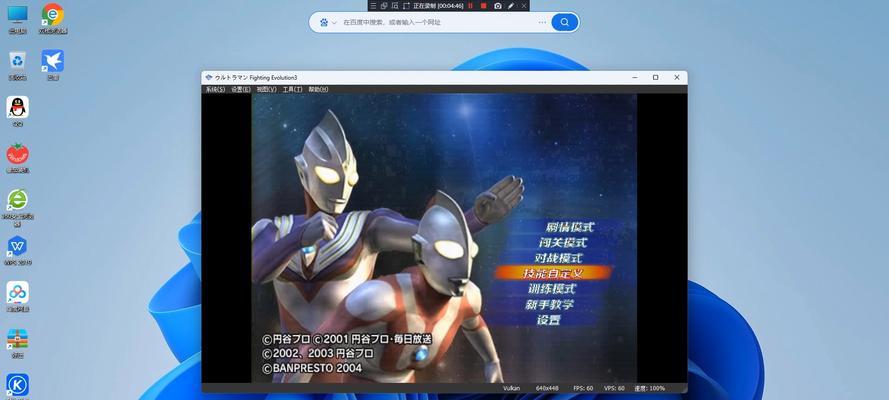Screen dimensions: 889x400
Task: Focus the Baidu search input field
Action: (437, 22)
